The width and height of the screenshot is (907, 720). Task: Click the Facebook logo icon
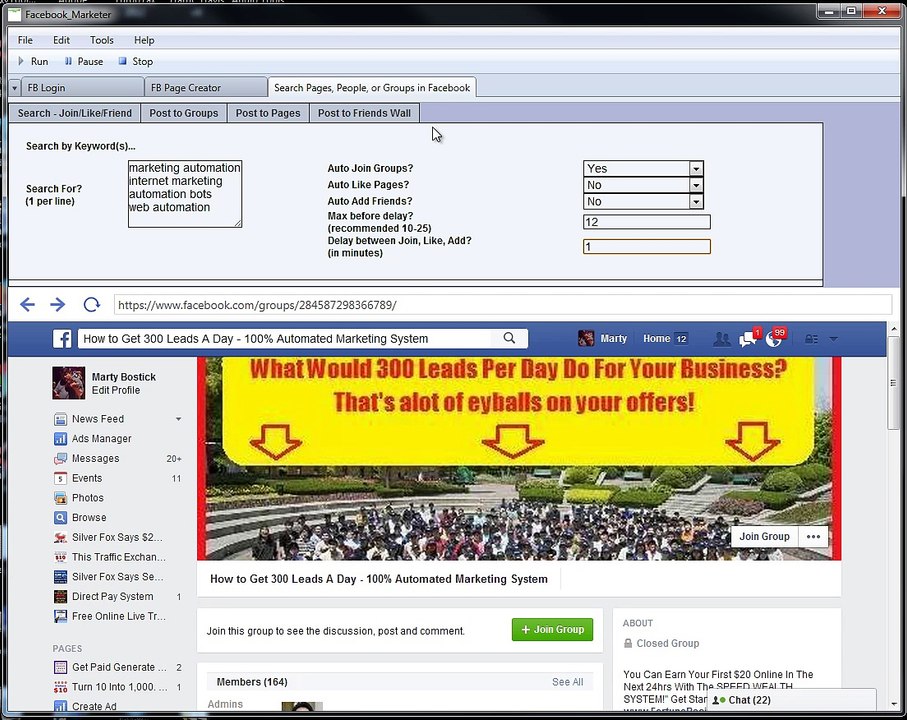(x=62, y=338)
